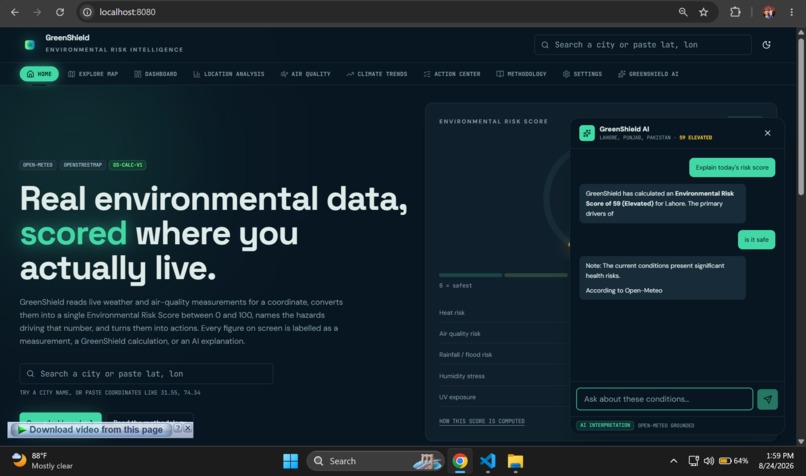Click 'Download video from this page' overlay

pyautogui.click(x=90, y=429)
